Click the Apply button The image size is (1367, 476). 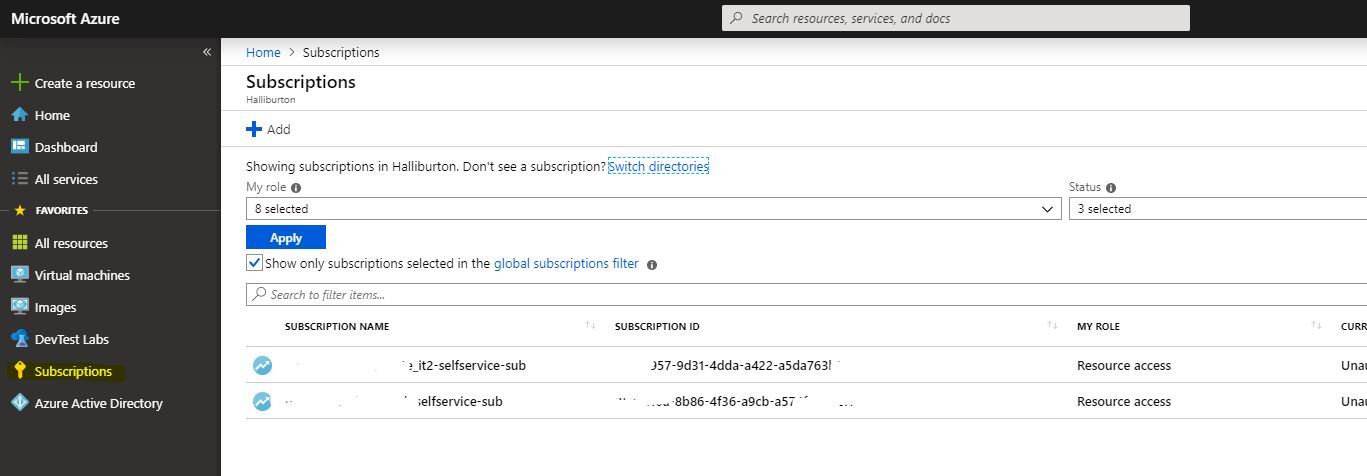tap(286, 237)
